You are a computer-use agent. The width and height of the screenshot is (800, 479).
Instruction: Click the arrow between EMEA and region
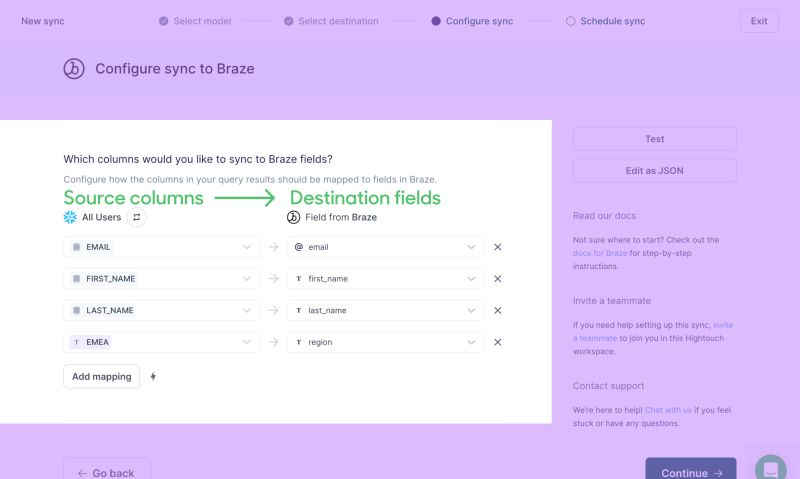pos(273,342)
